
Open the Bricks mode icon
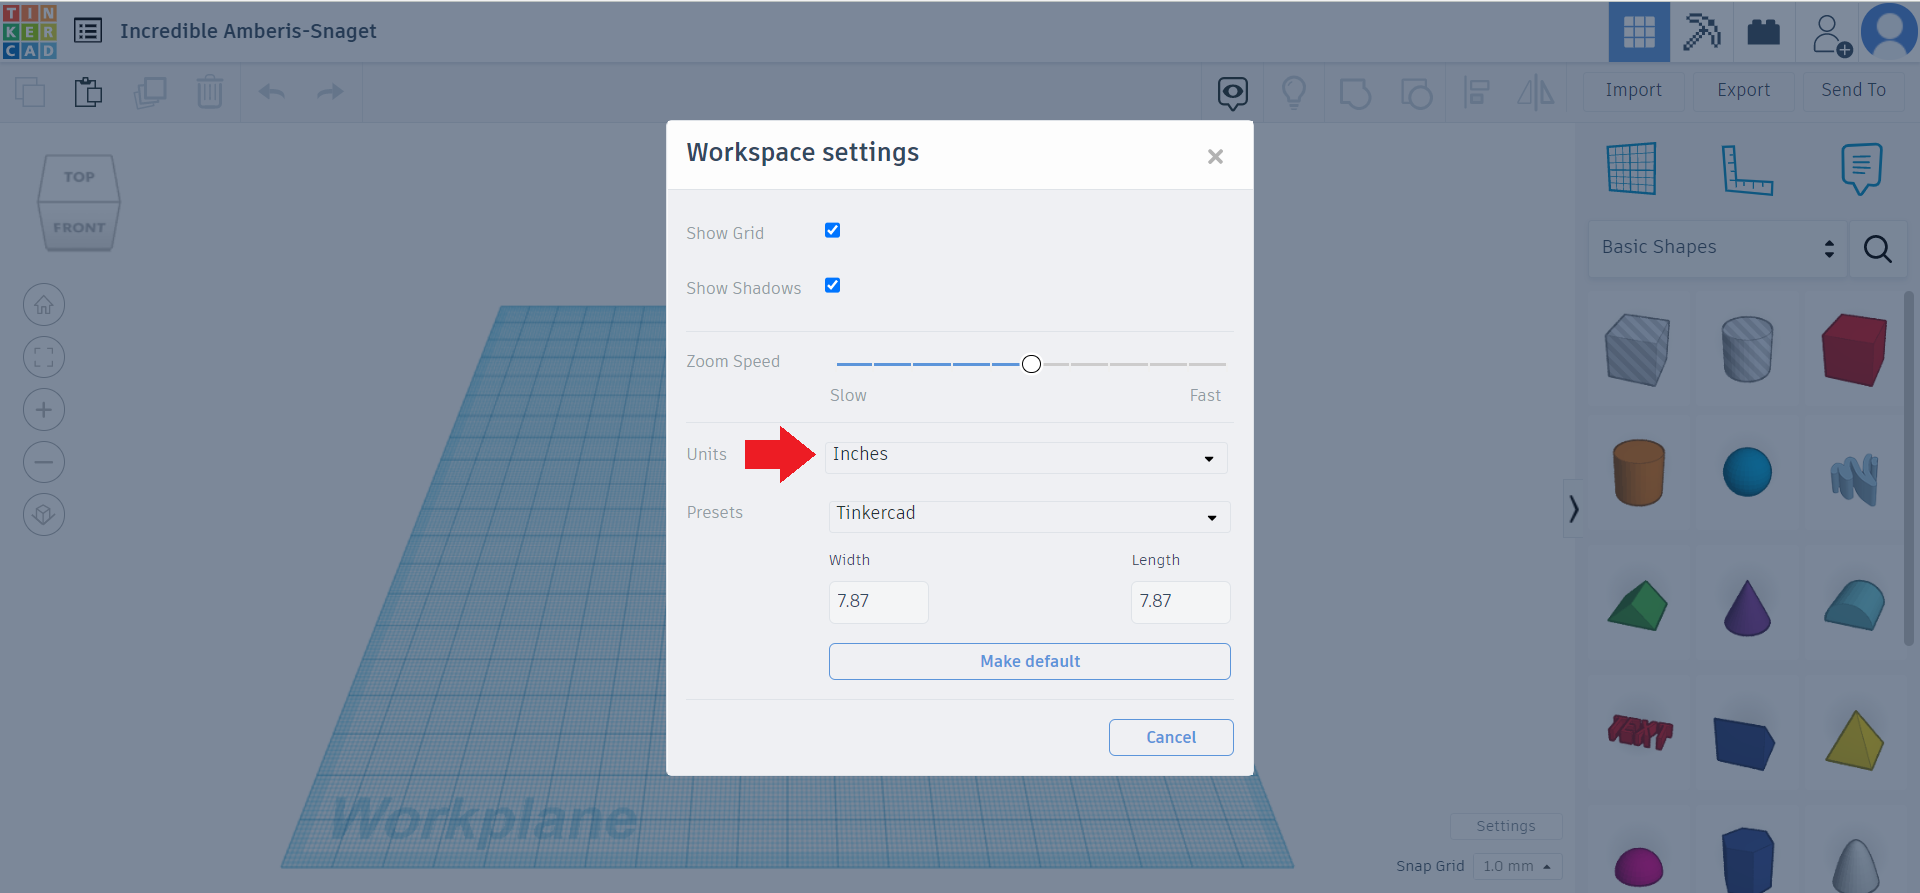(1763, 32)
